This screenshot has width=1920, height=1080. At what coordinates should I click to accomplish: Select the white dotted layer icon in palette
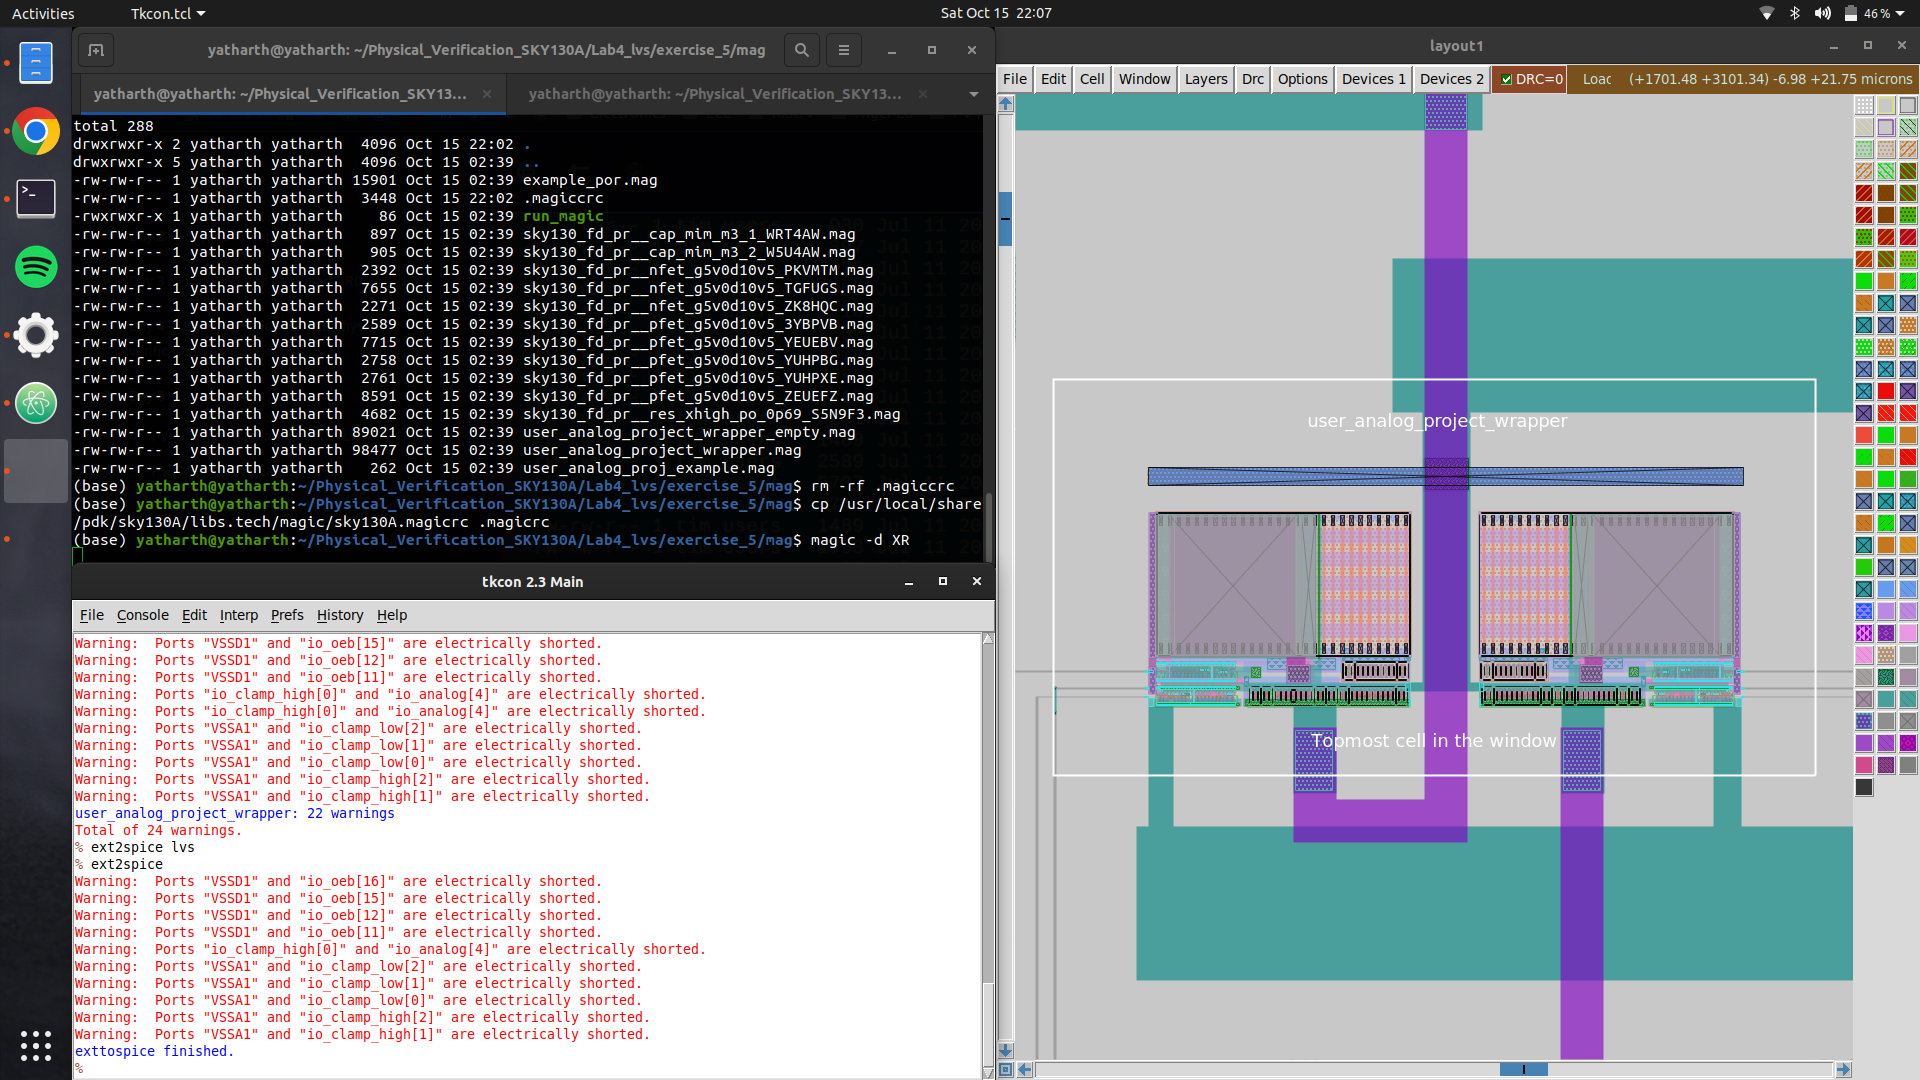[1864, 105]
